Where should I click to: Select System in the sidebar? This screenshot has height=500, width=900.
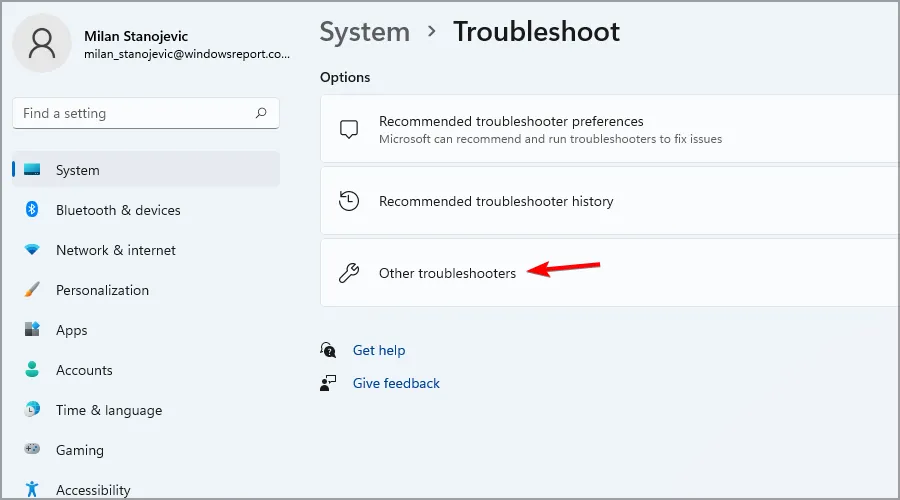tap(77, 170)
